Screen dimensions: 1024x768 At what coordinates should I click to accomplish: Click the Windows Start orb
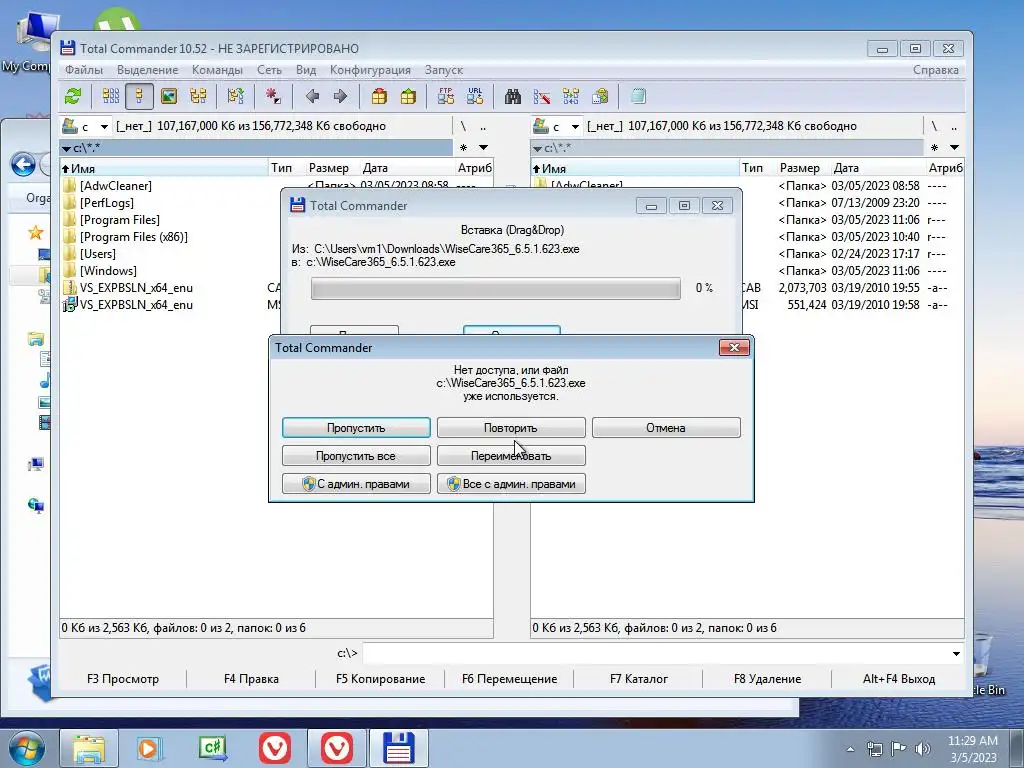(x=26, y=748)
